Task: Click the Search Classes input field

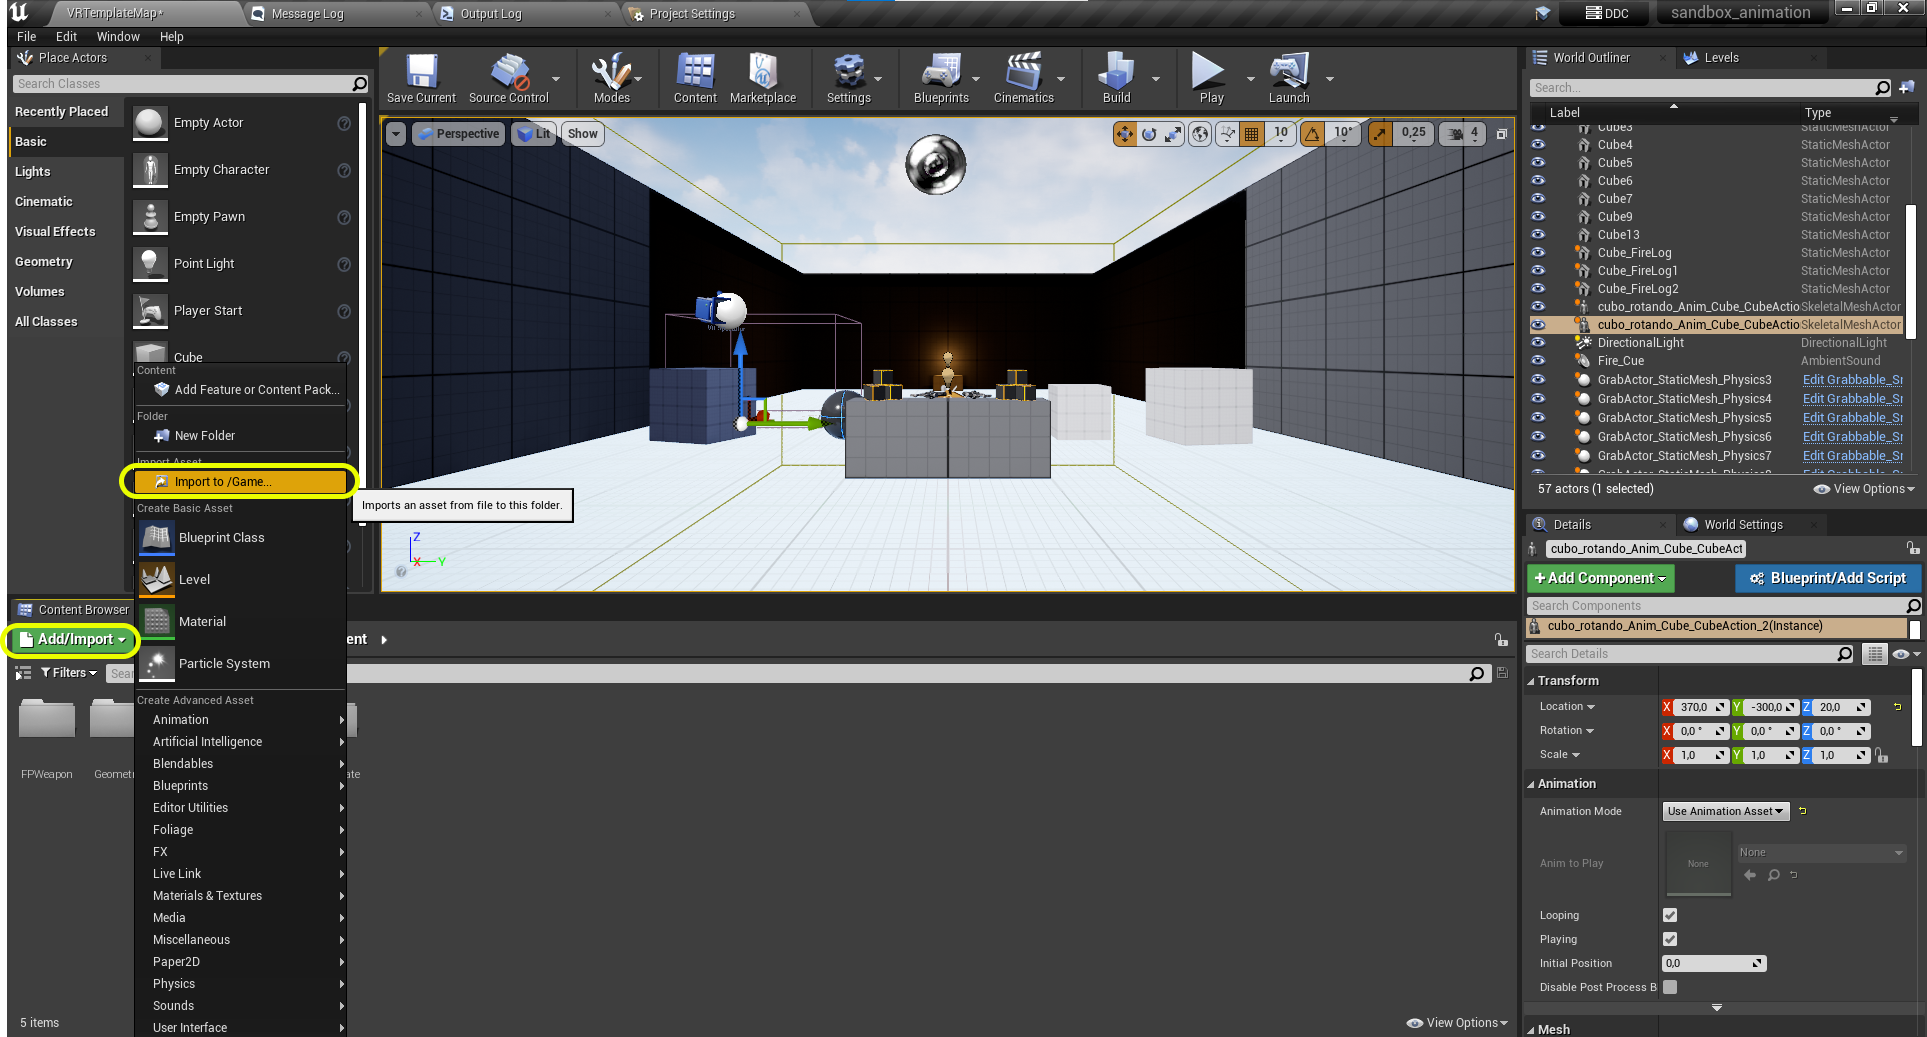Action: pos(182,84)
